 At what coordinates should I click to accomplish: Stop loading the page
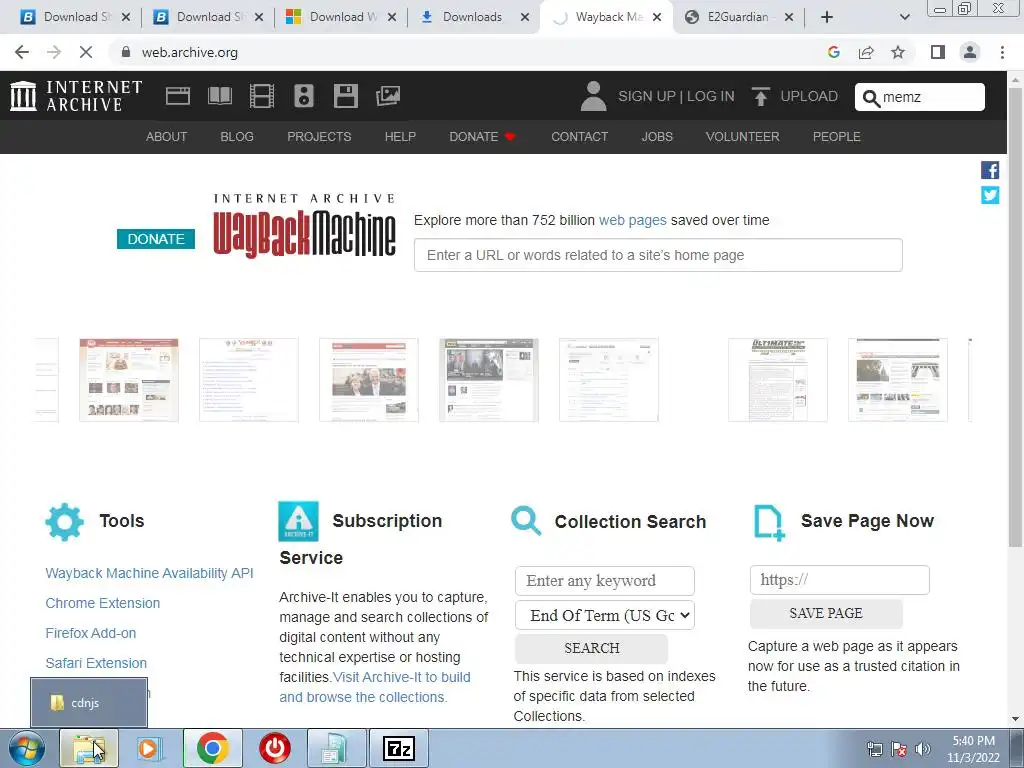[86, 52]
